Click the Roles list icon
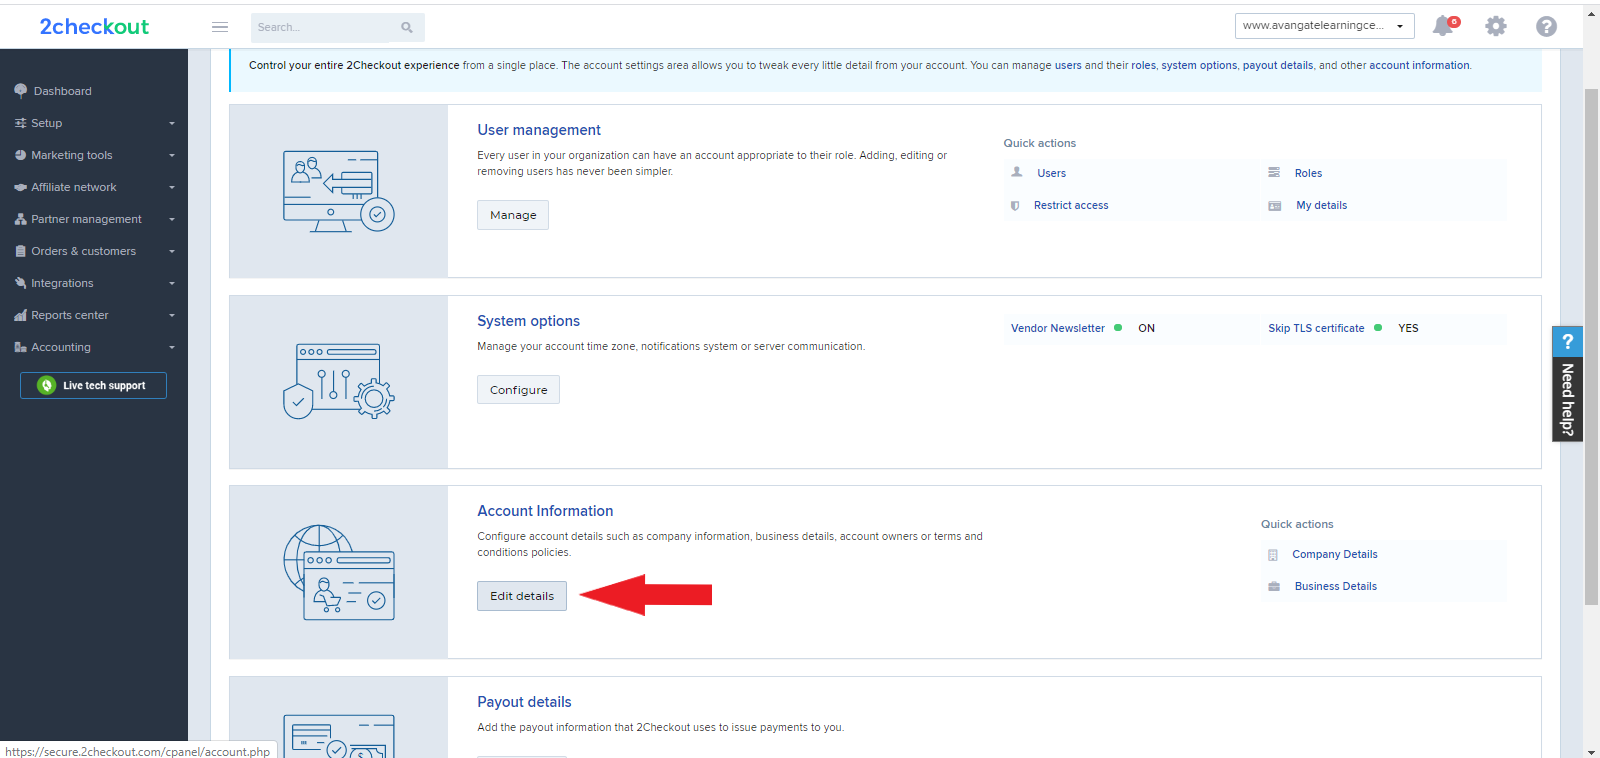 (x=1274, y=172)
